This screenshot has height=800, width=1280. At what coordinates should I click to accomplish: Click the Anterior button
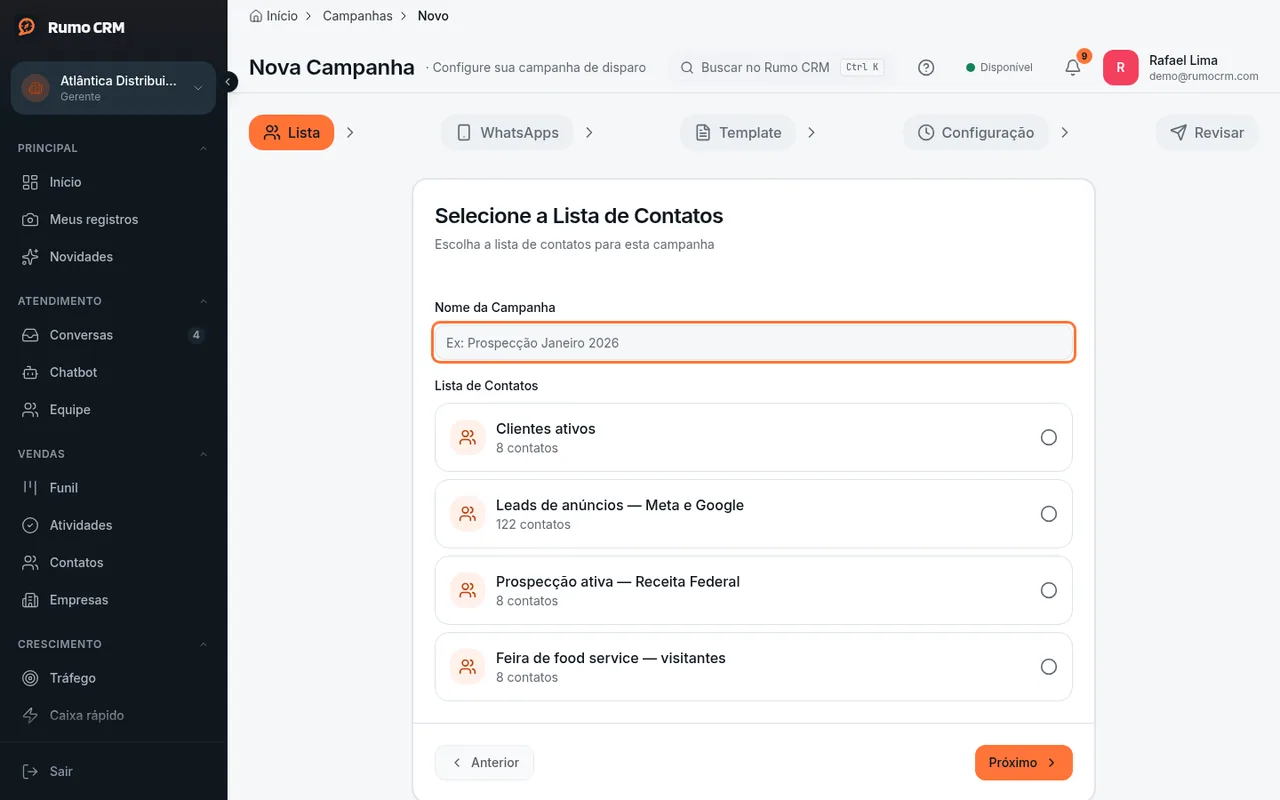pos(484,762)
